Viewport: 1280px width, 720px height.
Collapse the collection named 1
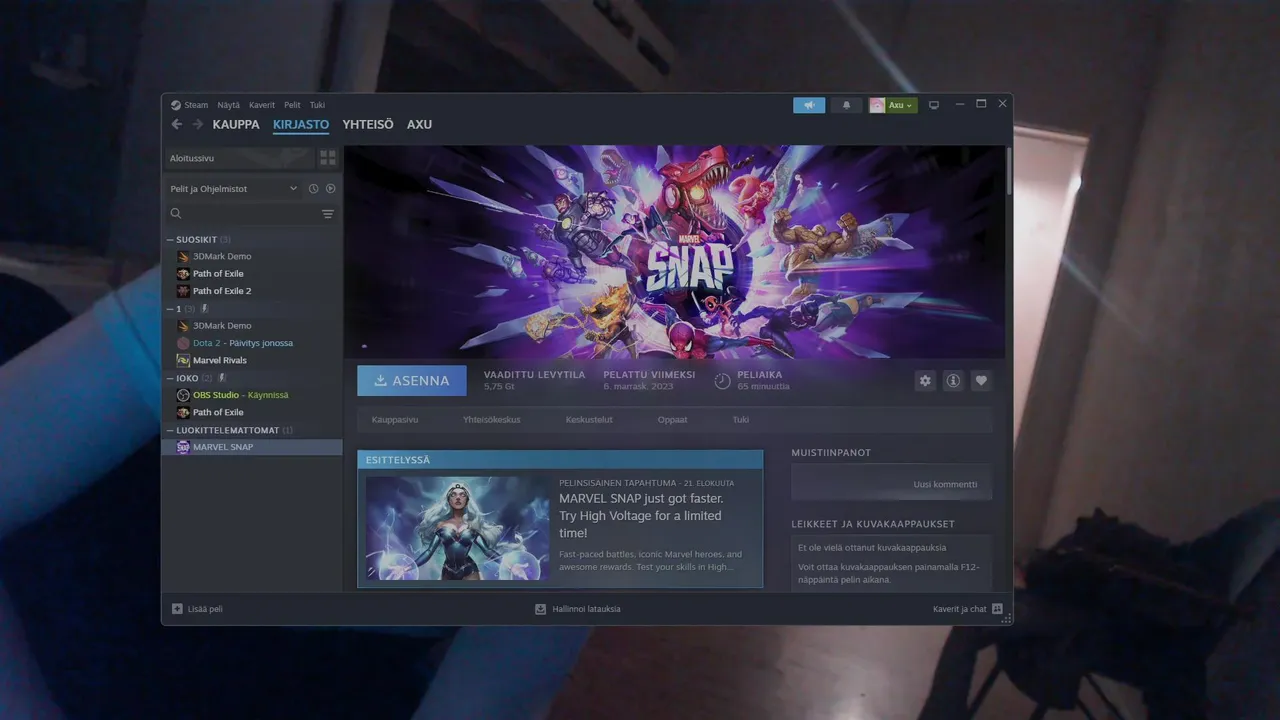point(170,309)
